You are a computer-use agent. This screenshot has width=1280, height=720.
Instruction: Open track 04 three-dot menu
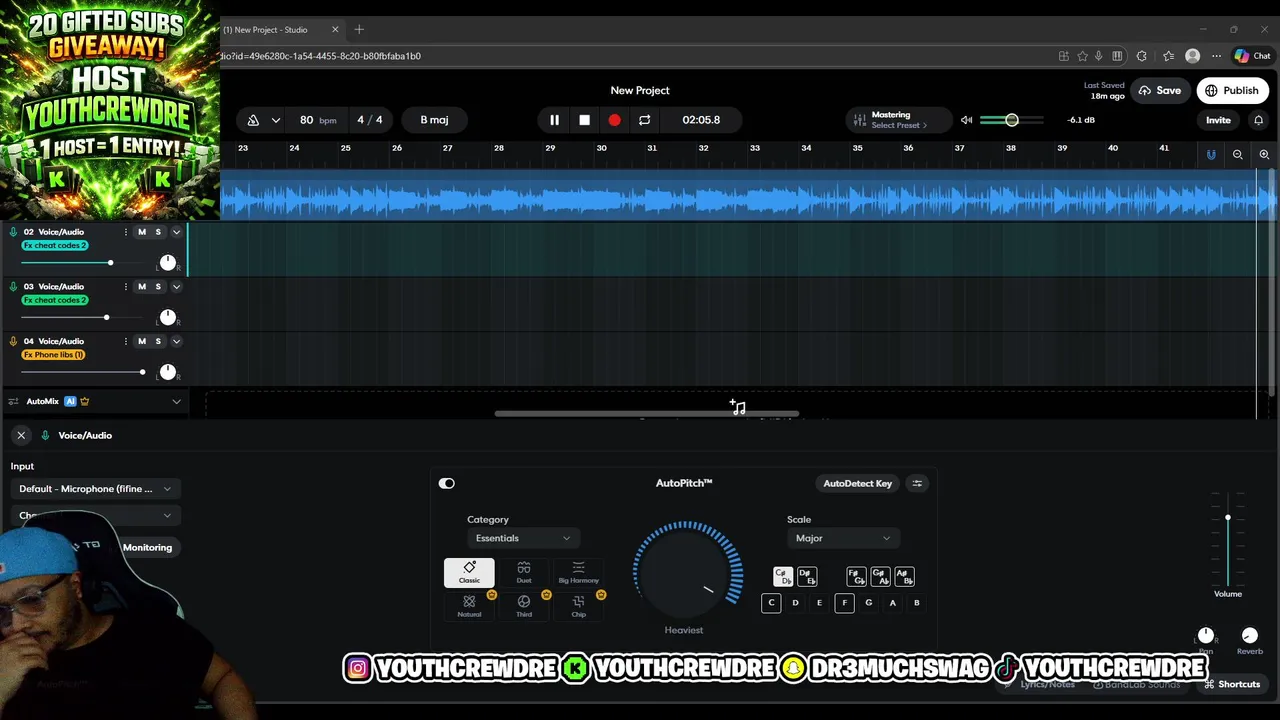click(x=125, y=341)
